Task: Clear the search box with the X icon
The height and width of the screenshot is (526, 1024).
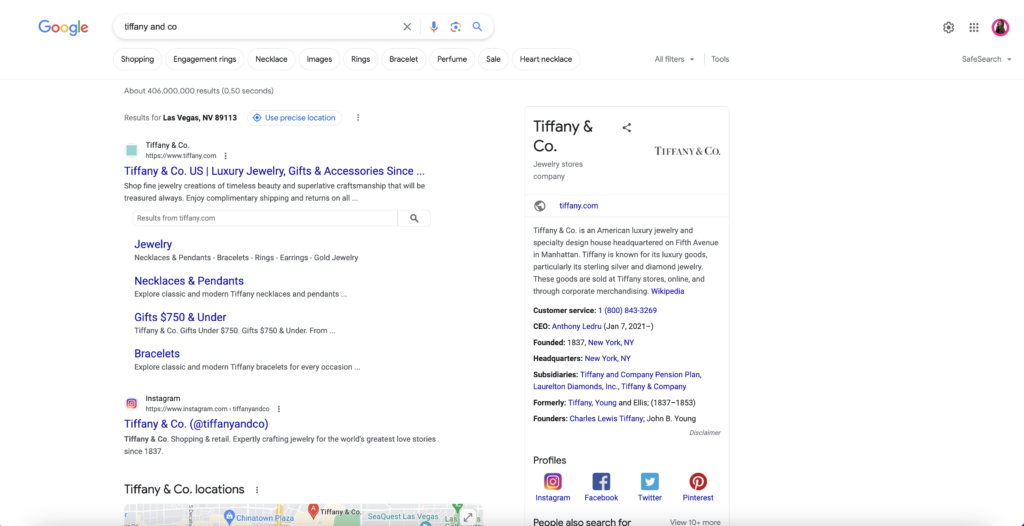Action: (x=407, y=27)
